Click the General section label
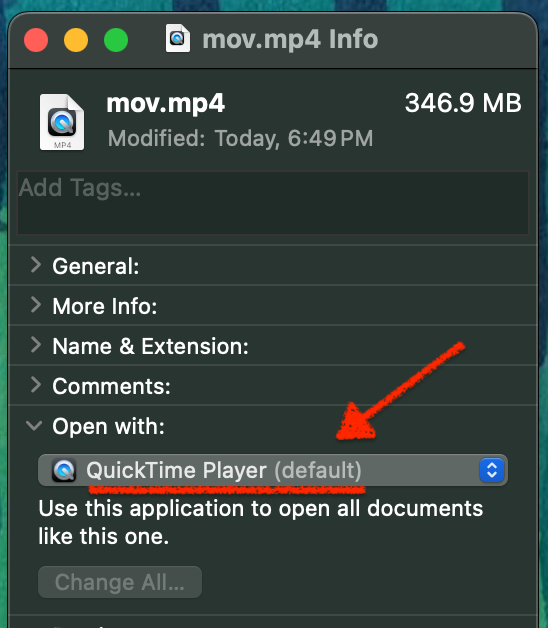Image resolution: width=548 pixels, height=628 pixels. pos(96,266)
